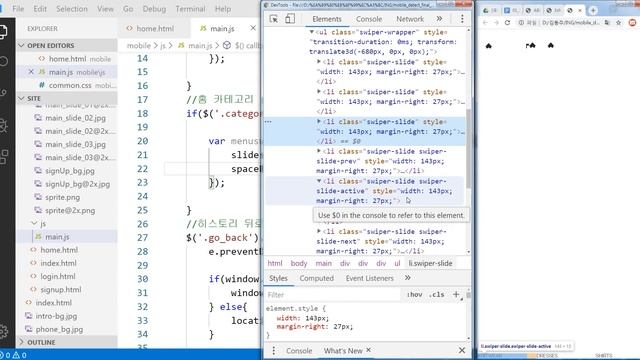Open the Debug icon in activity bar

tap(4, 125)
